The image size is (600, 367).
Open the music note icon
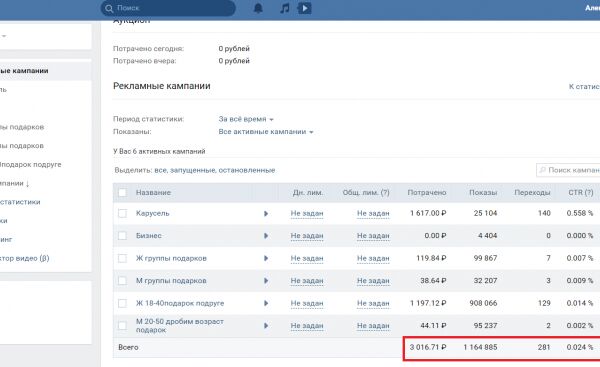tap(284, 8)
